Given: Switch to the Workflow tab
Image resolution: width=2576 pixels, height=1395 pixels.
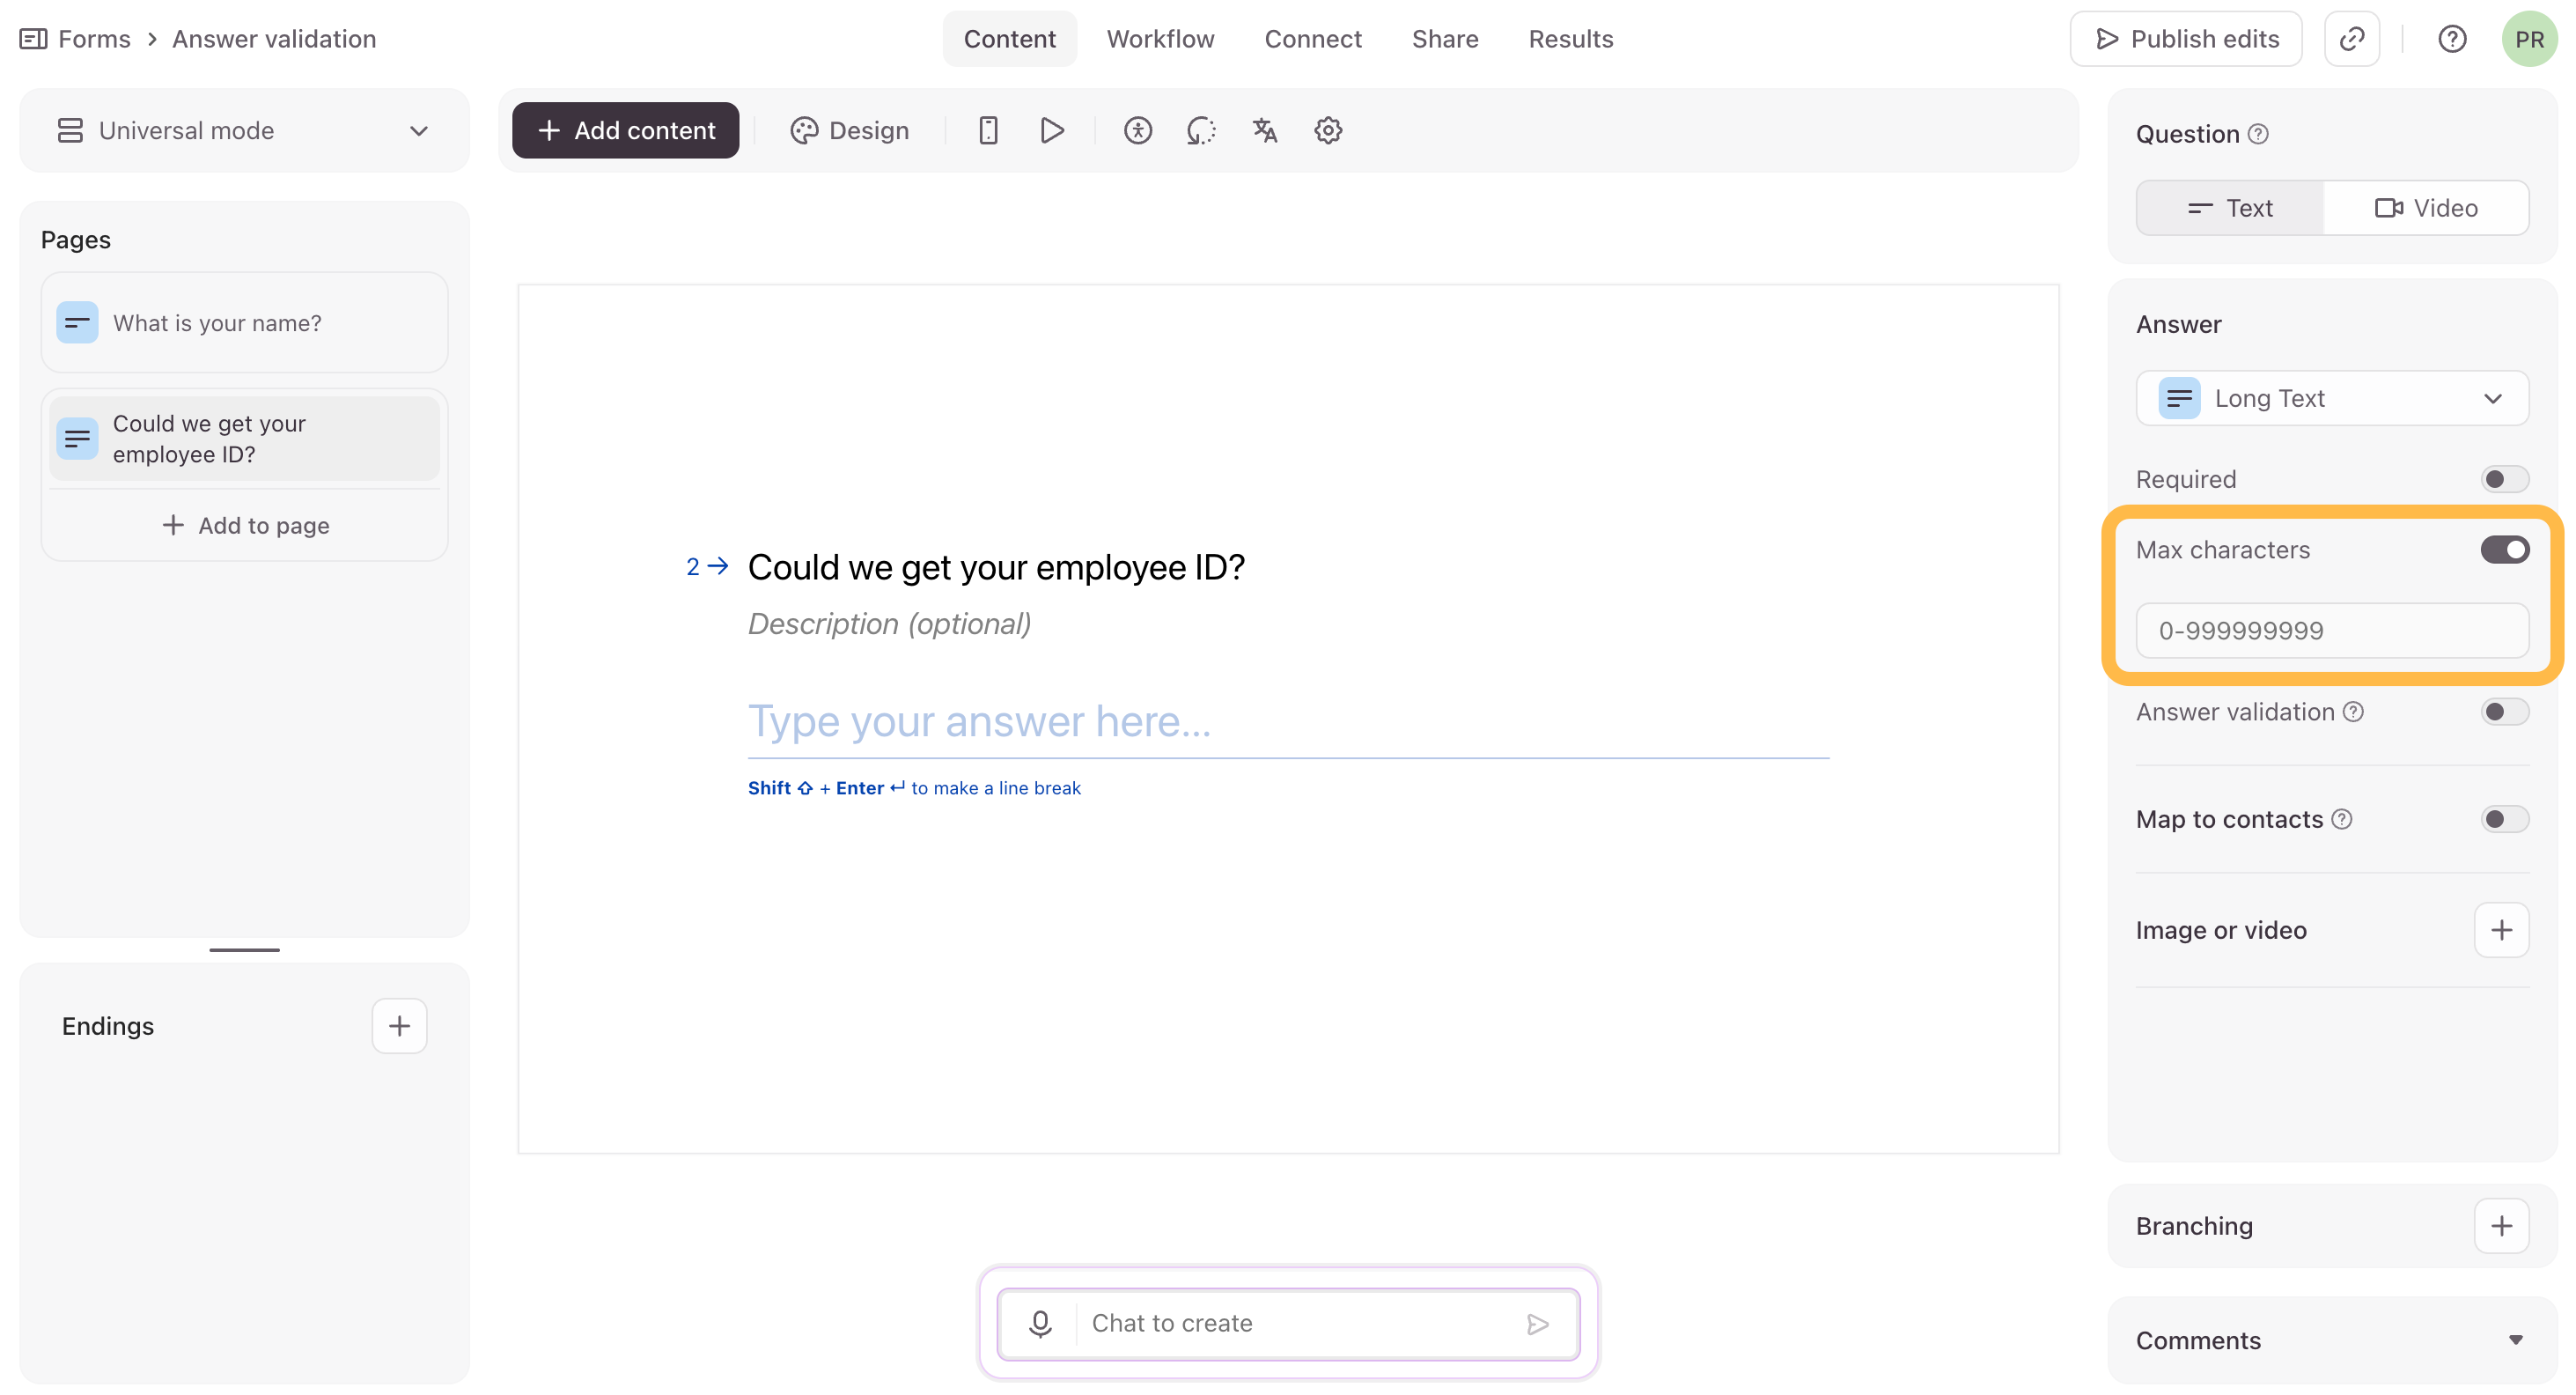Looking at the screenshot, I should pos(1160,39).
